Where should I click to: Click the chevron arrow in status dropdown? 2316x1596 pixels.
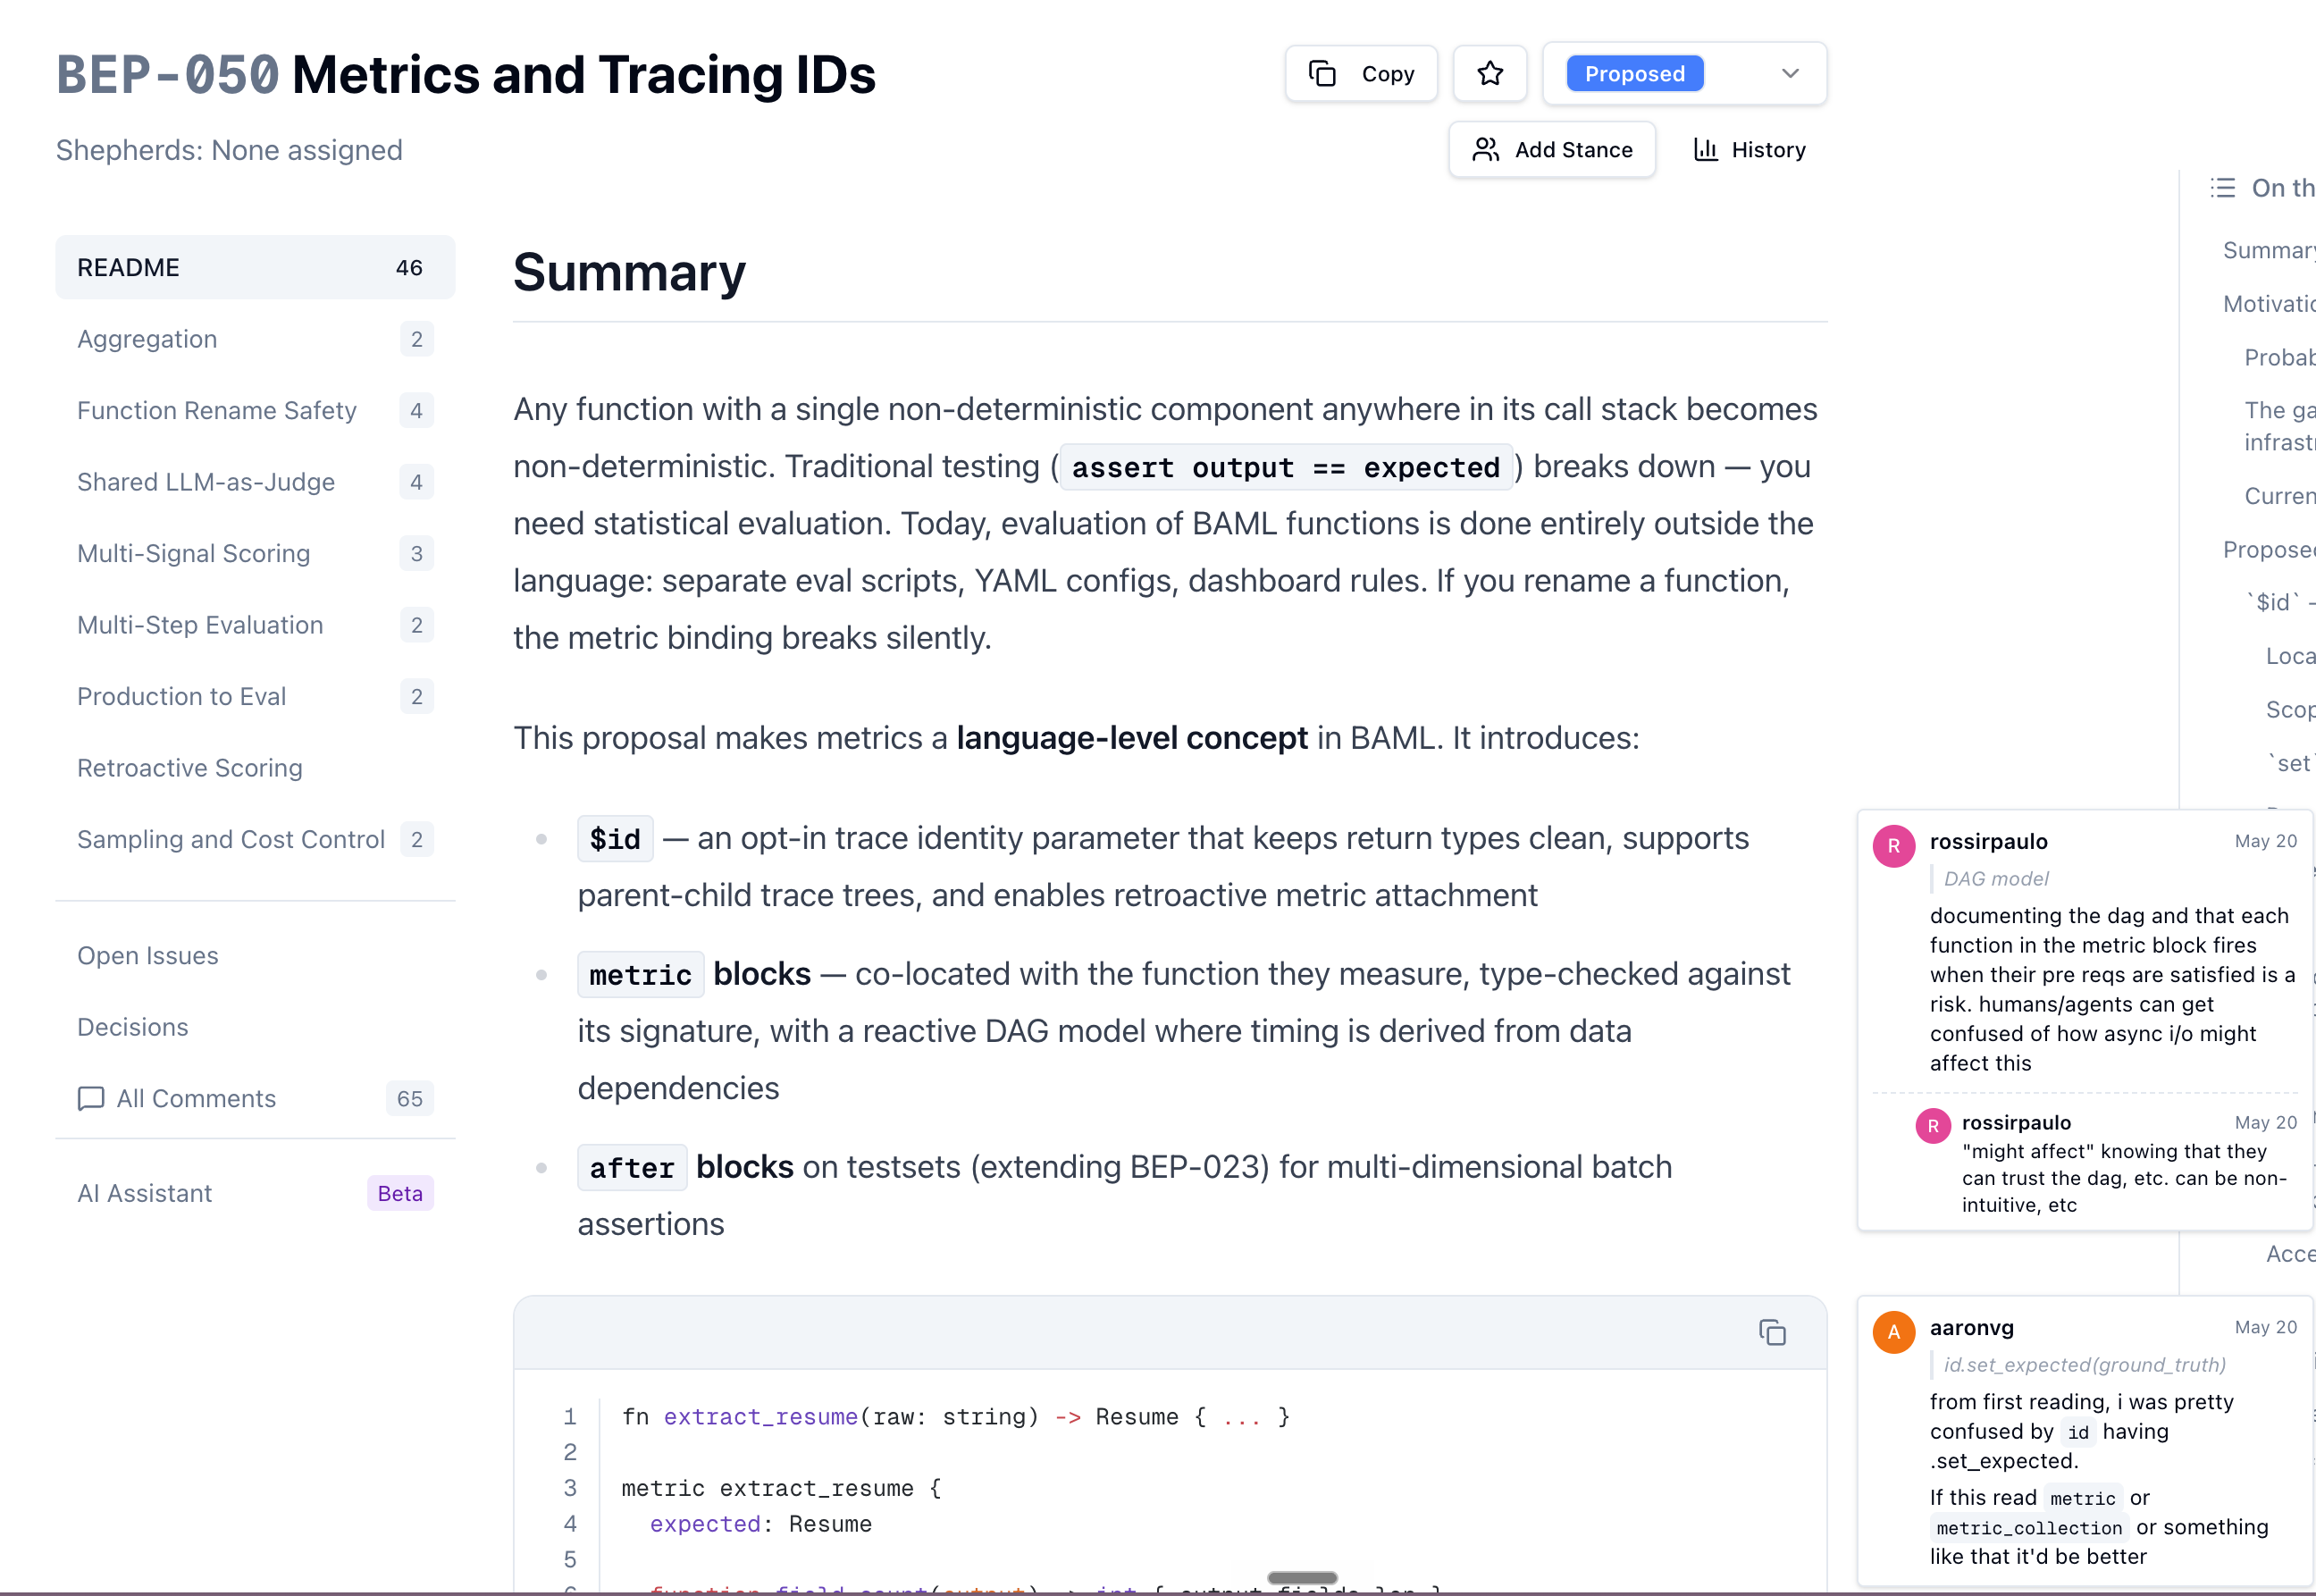(1790, 73)
